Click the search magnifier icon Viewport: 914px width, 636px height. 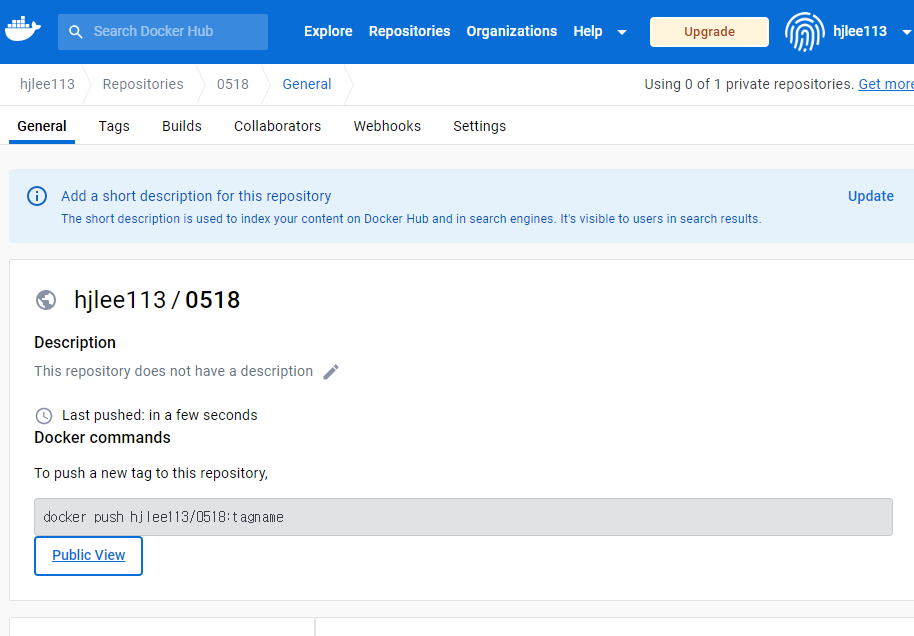pyautogui.click(x=76, y=31)
